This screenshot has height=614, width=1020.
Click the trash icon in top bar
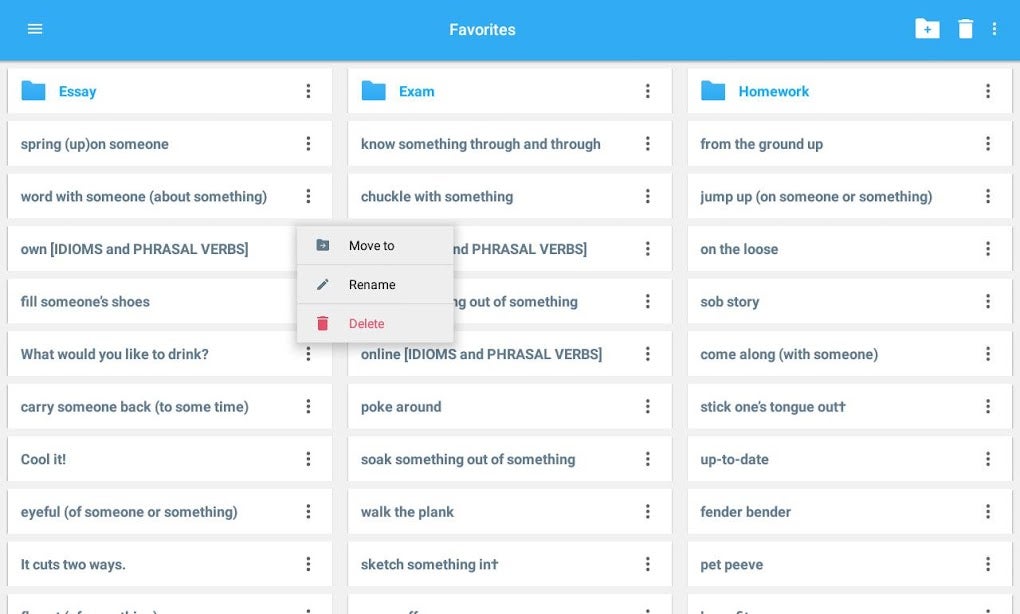[x=965, y=29]
